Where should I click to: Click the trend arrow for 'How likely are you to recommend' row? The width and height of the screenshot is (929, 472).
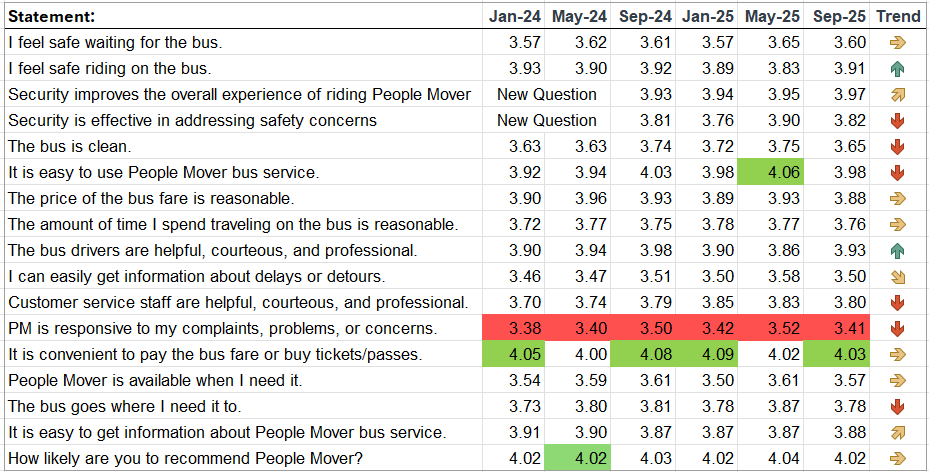[x=897, y=458]
